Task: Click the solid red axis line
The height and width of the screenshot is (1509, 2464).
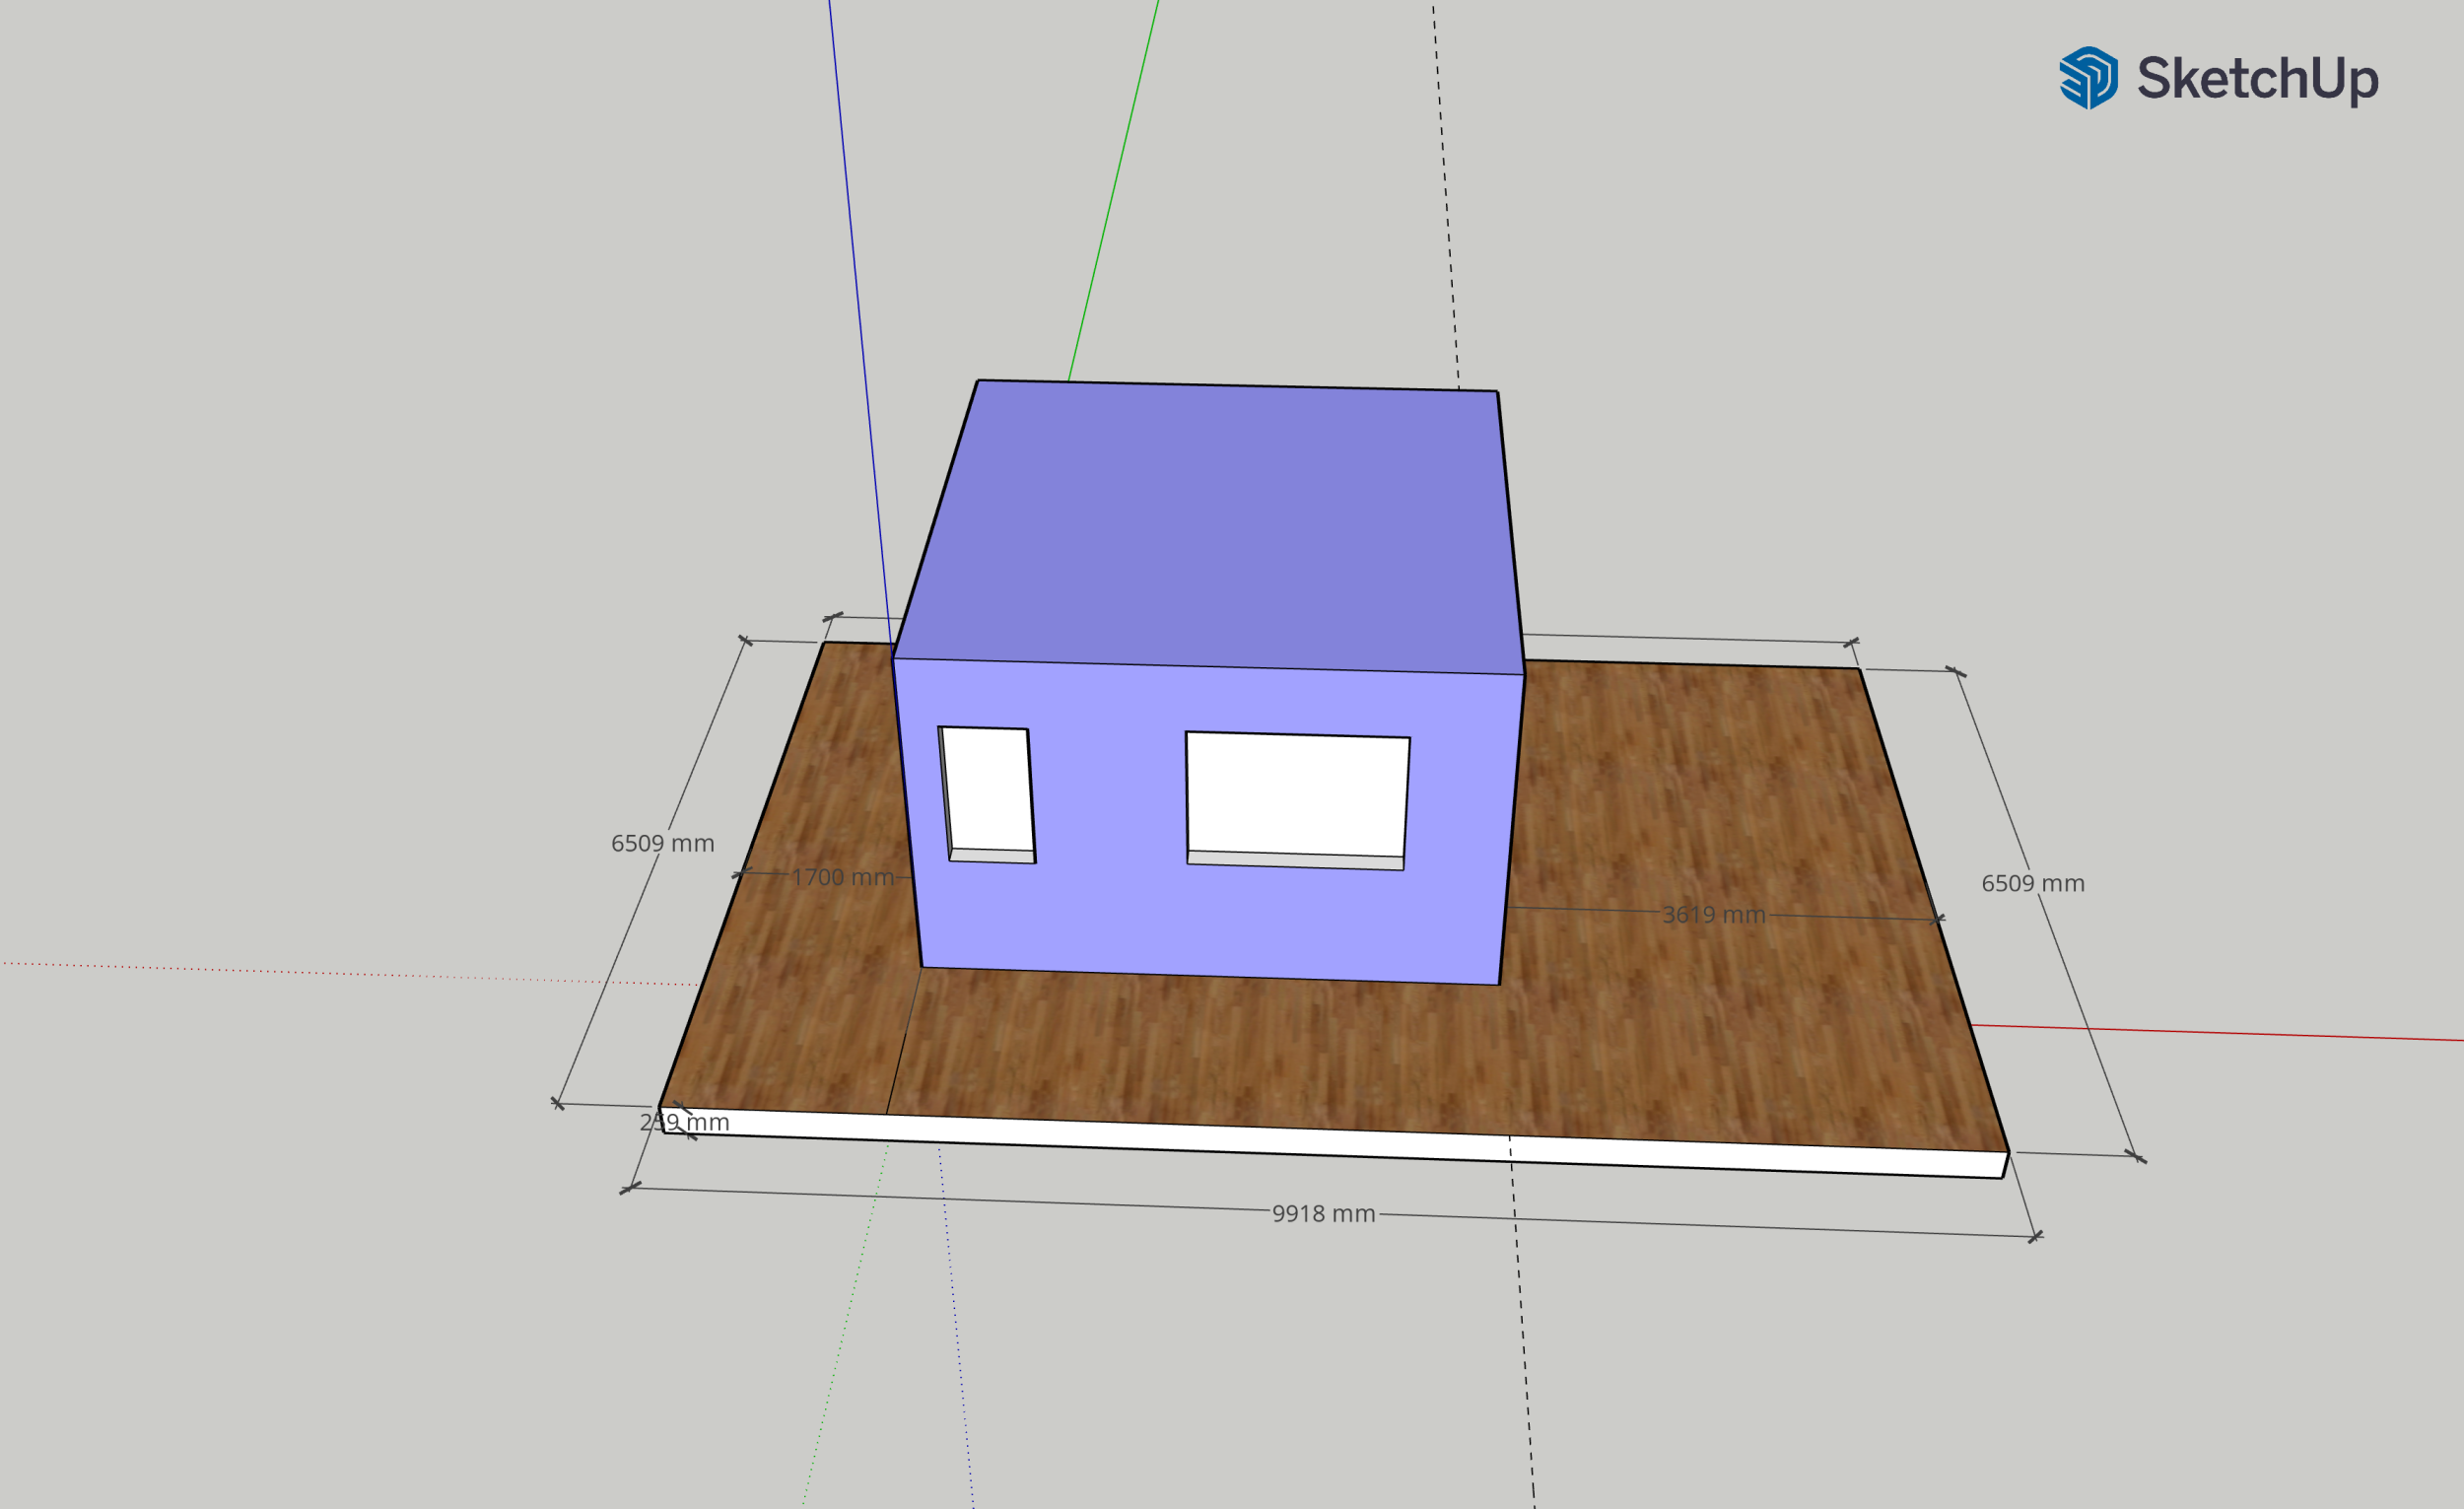Action: click(2250, 1035)
